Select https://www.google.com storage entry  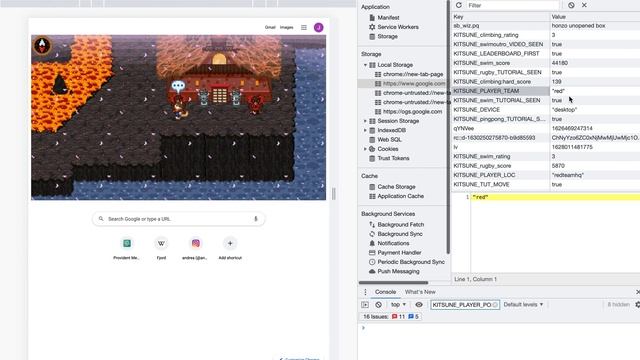[414, 83]
